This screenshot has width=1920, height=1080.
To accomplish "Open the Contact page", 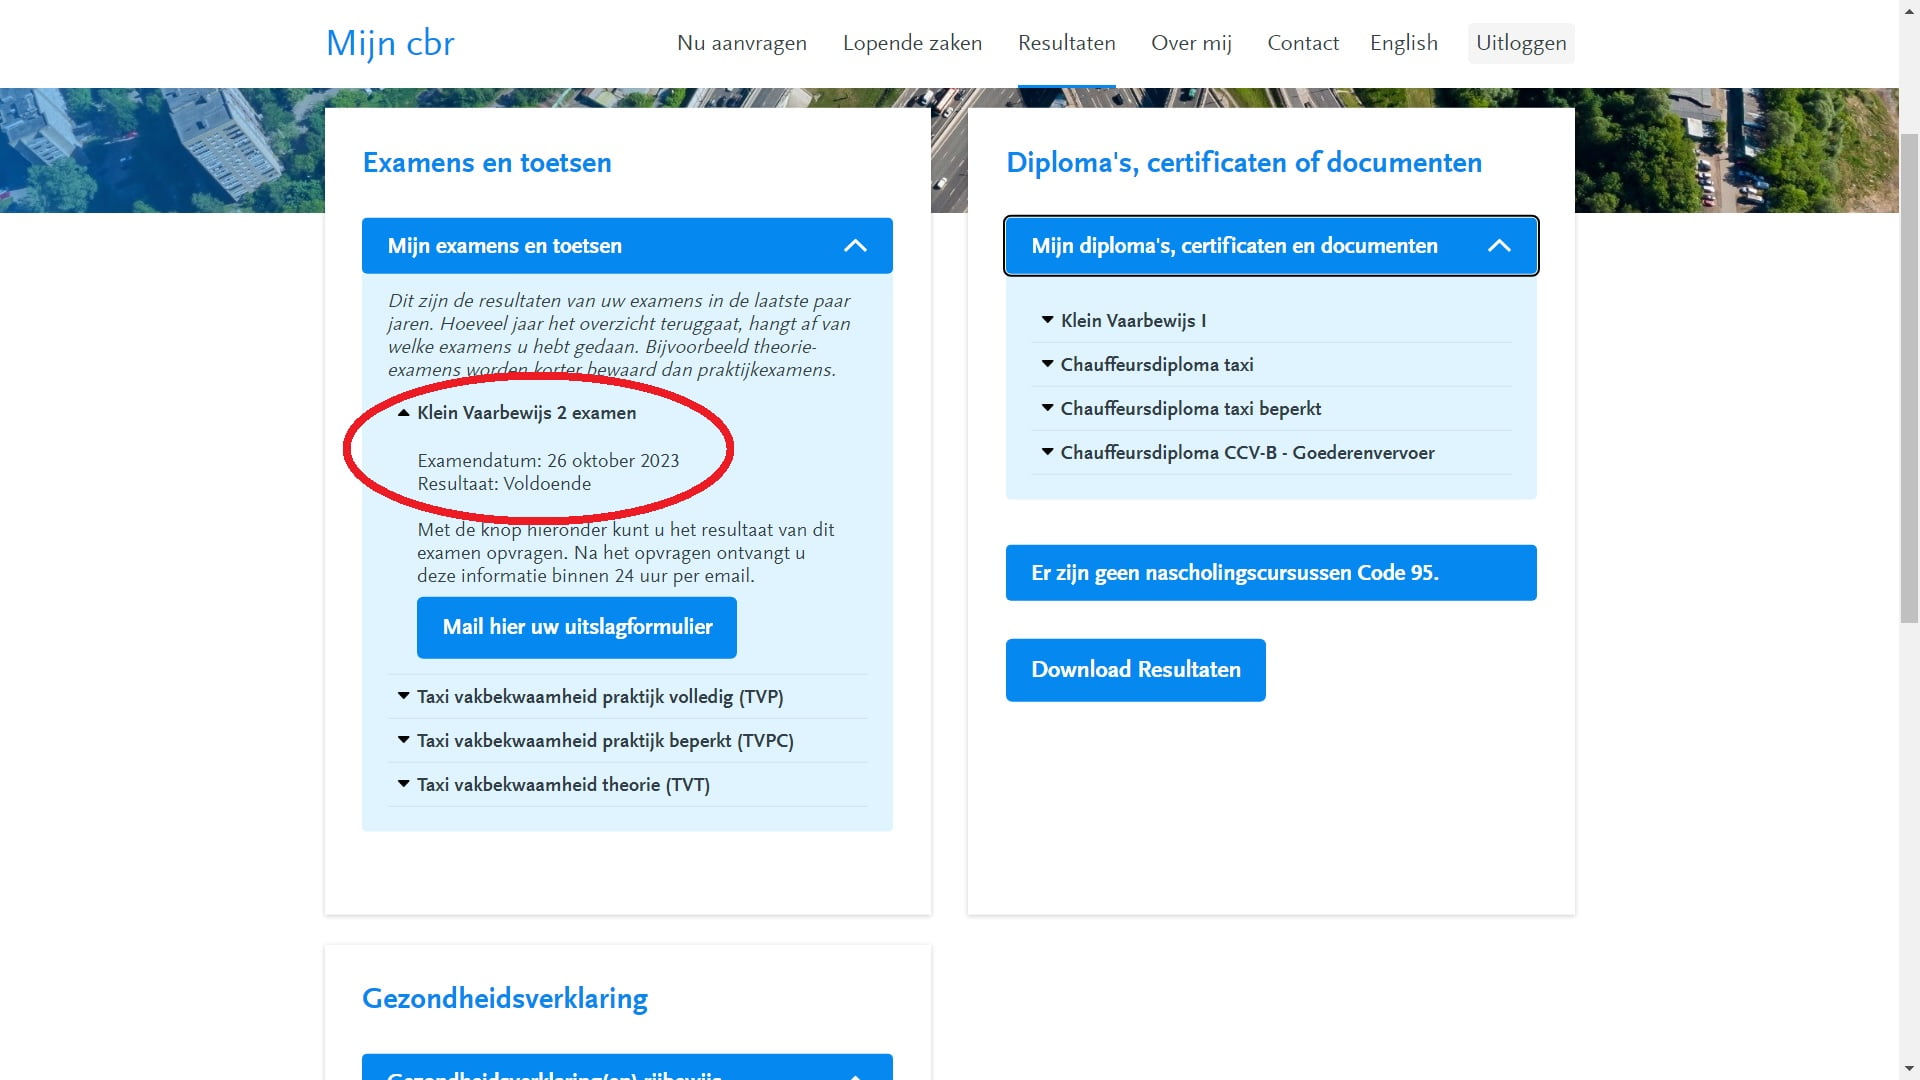I will point(1302,43).
